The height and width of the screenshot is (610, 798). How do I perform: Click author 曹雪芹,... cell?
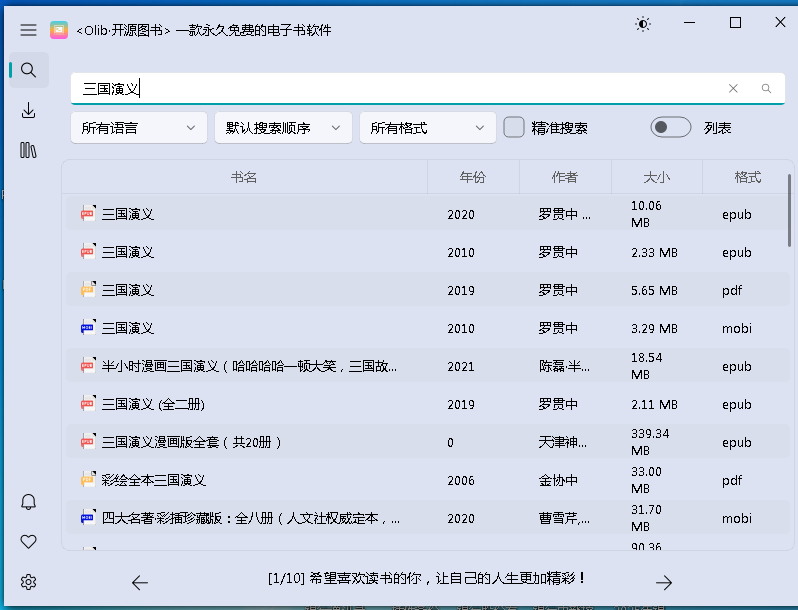tap(564, 518)
